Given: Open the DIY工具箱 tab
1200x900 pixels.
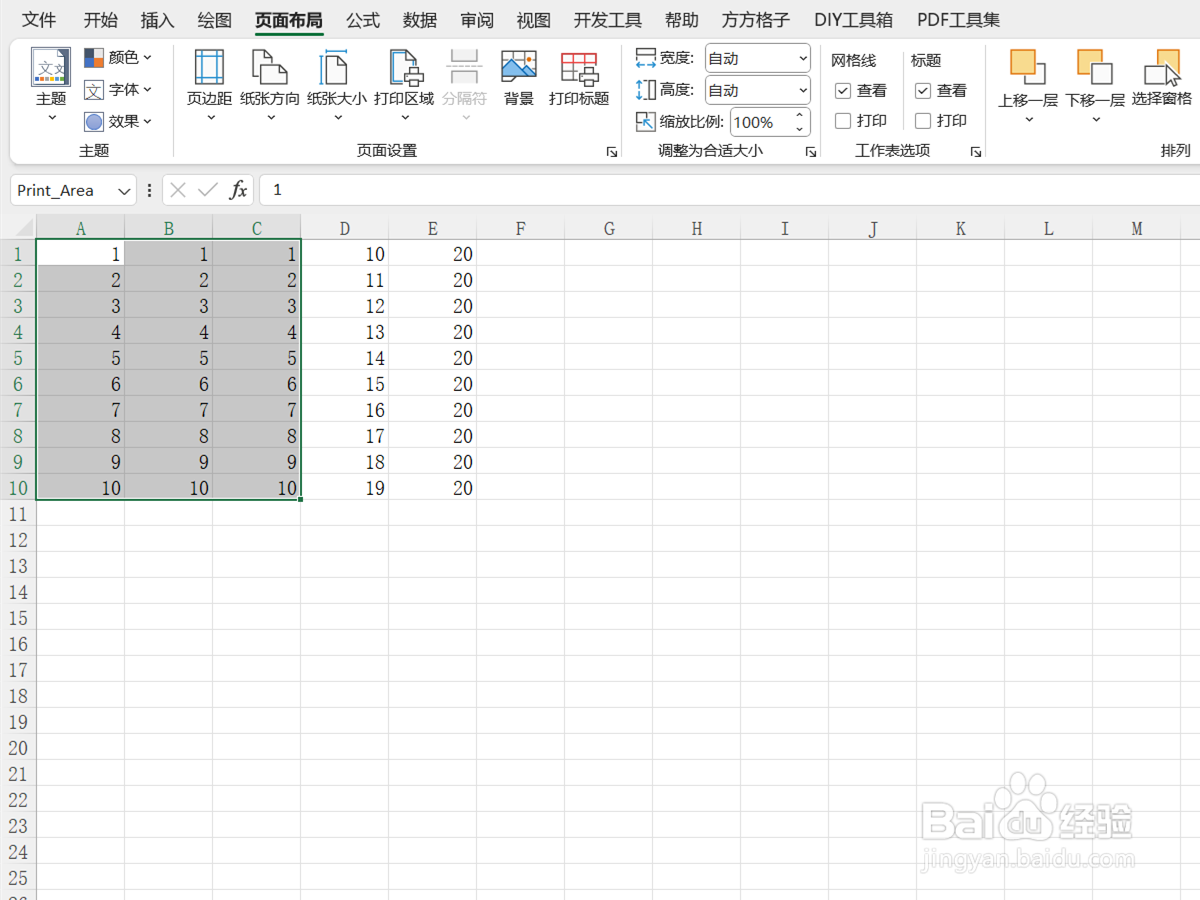Looking at the screenshot, I should [x=853, y=20].
